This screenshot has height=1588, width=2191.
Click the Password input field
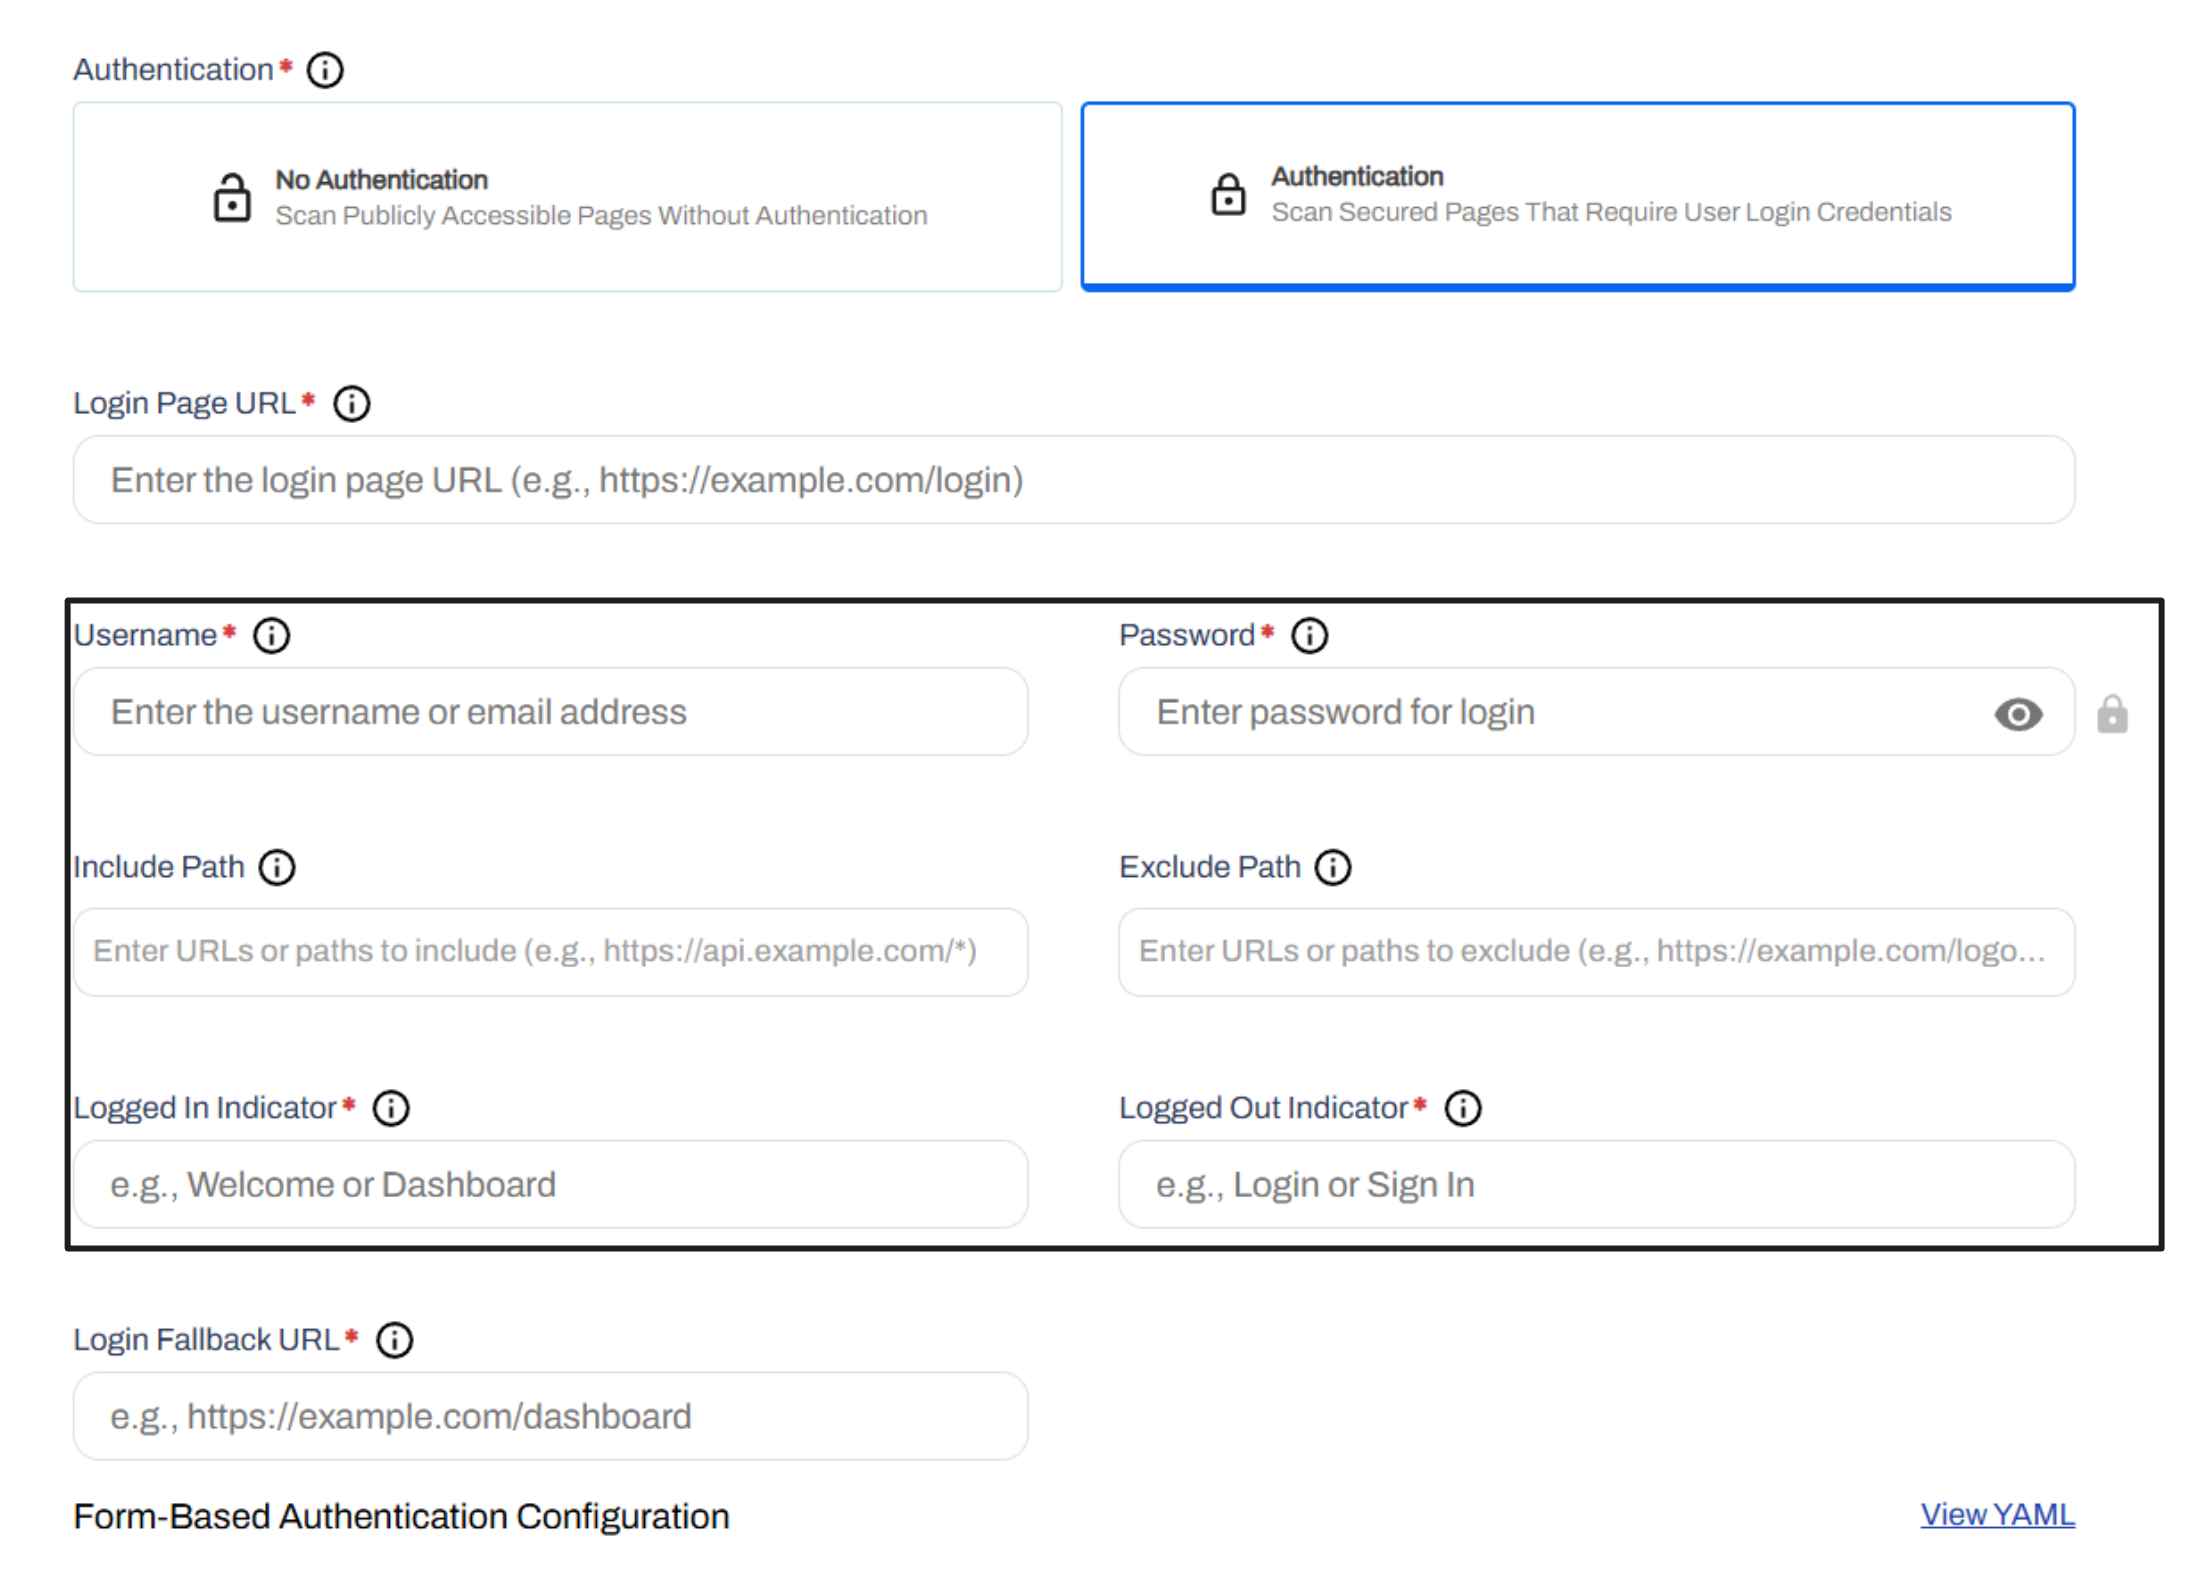tap(1550, 712)
